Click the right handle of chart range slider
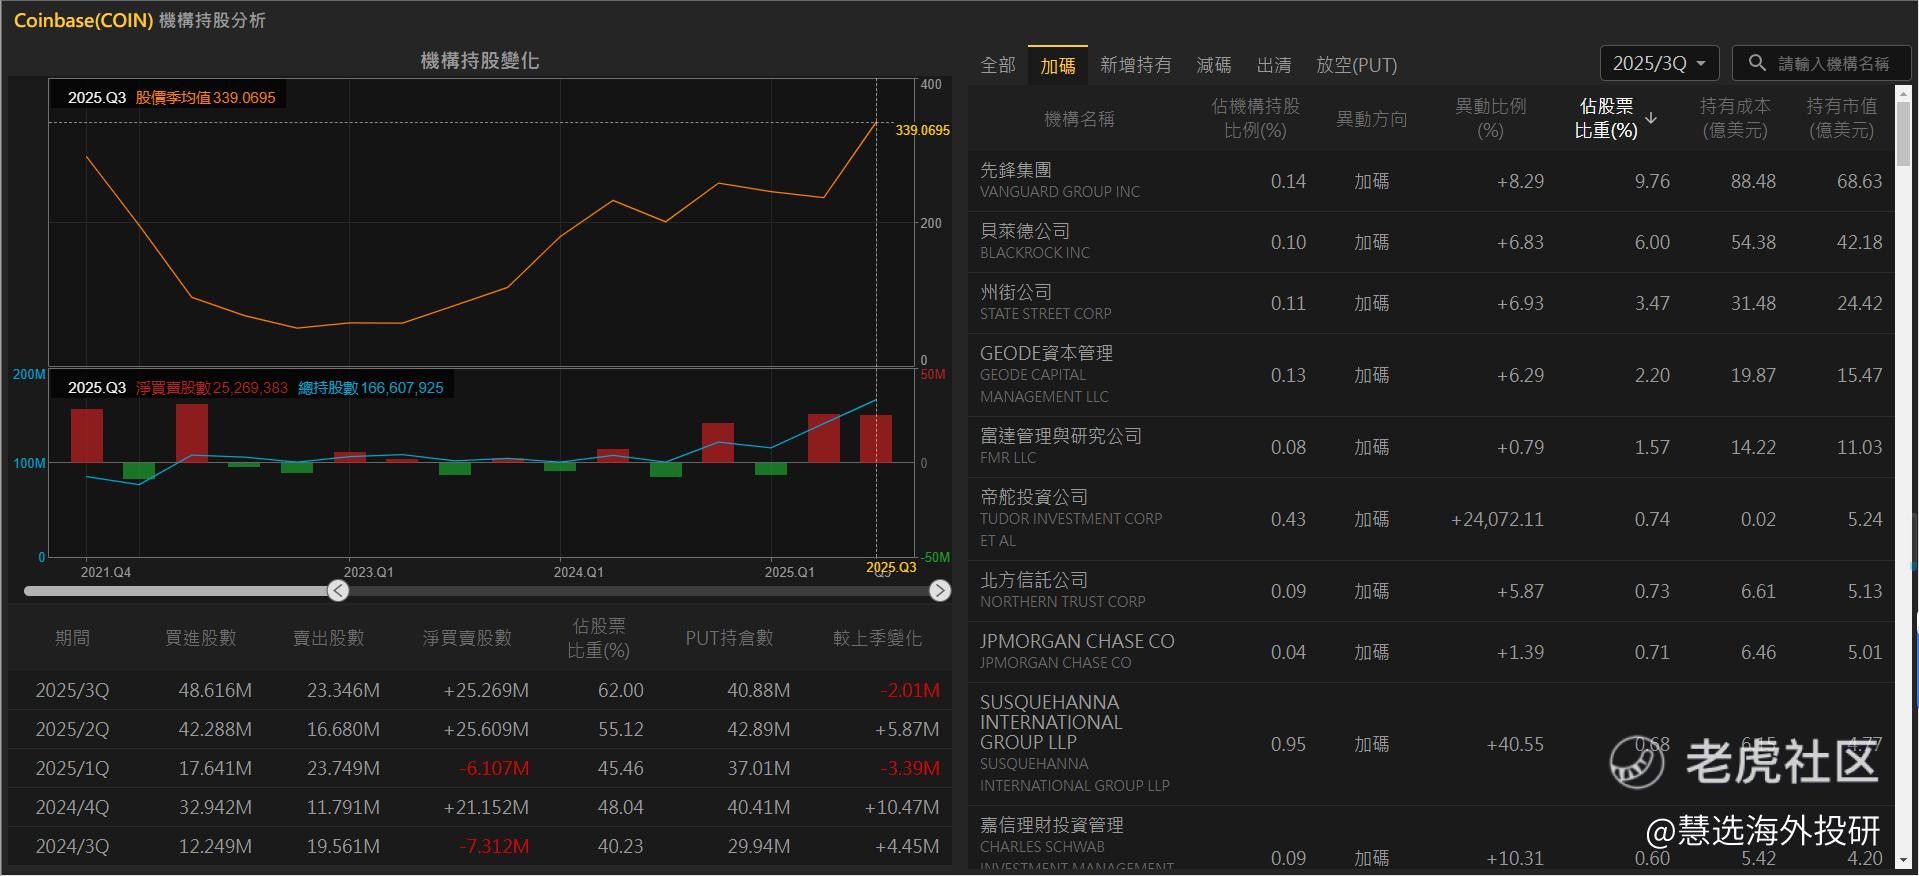The width and height of the screenshot is (1919, 876). 940,591
